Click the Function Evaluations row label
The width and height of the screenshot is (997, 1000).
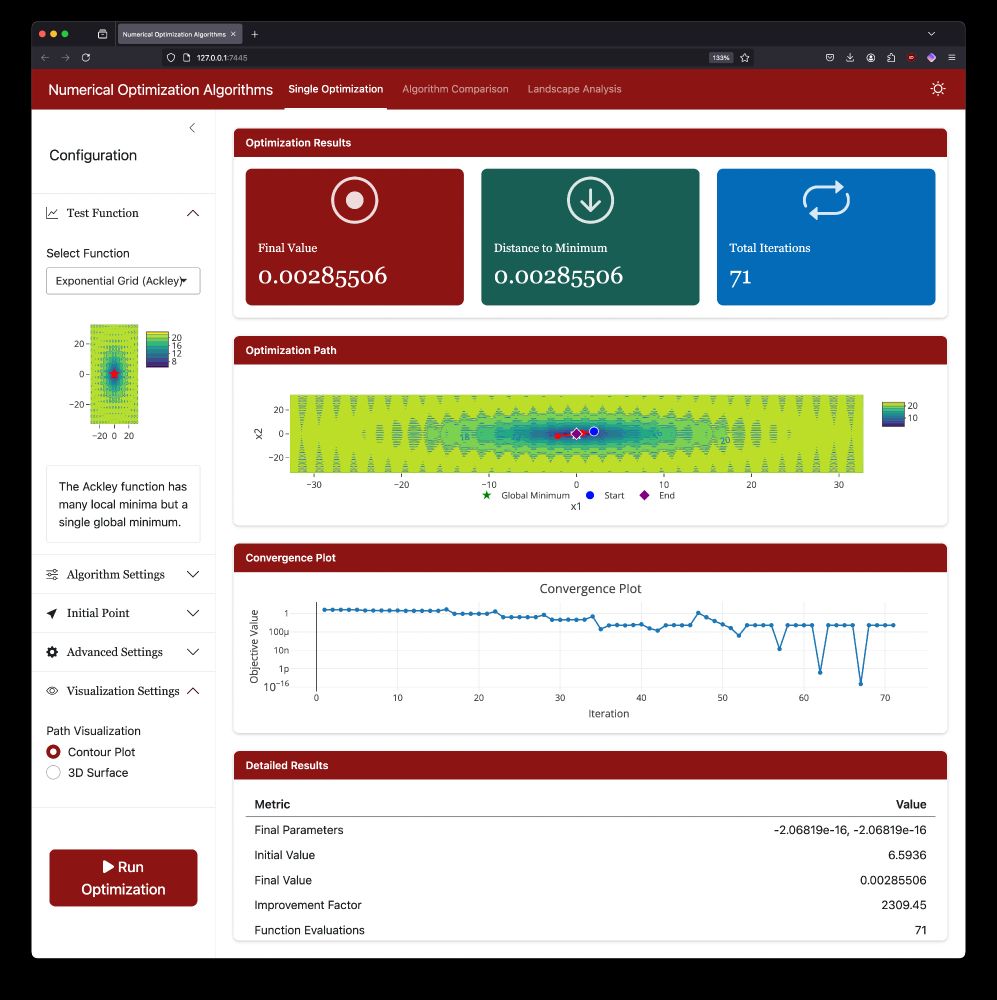[309, 930]
